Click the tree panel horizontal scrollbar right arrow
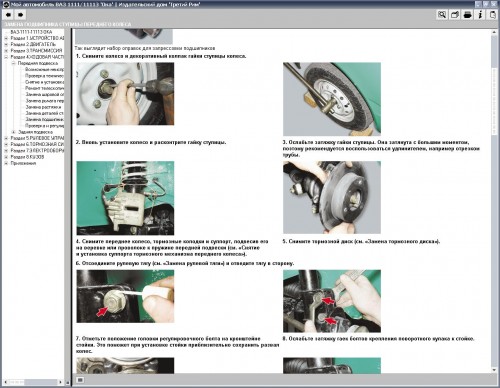 tap(60, 382)
